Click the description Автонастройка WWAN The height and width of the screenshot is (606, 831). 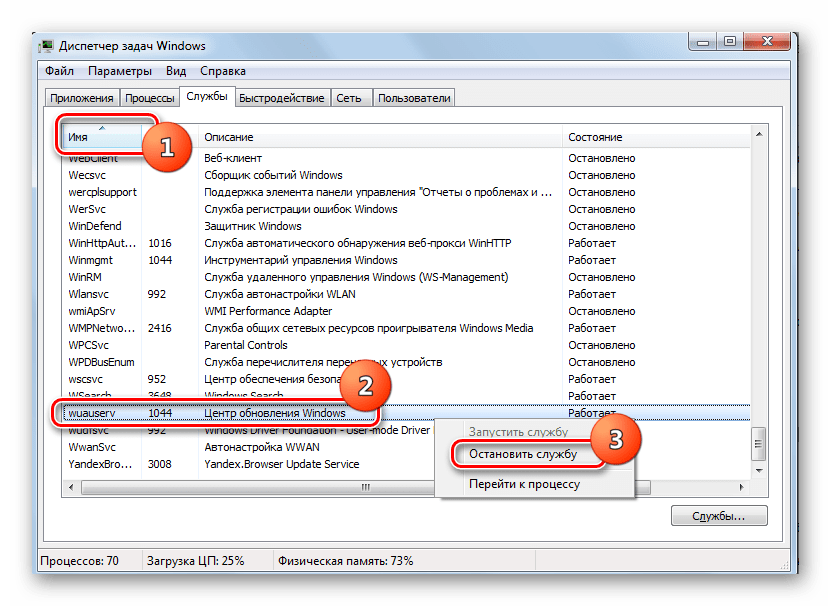click(x=262, y=447)
